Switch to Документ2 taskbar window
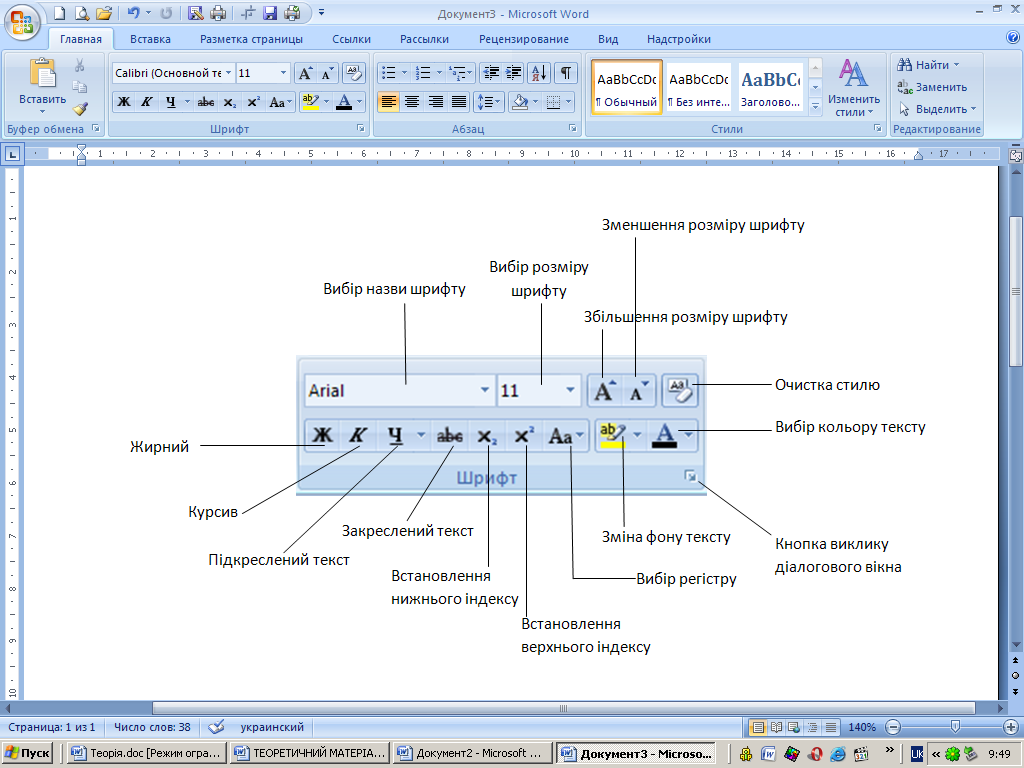Image resolution: width=1024 pixels, height=768 pixels. click(x=472, y=753)
